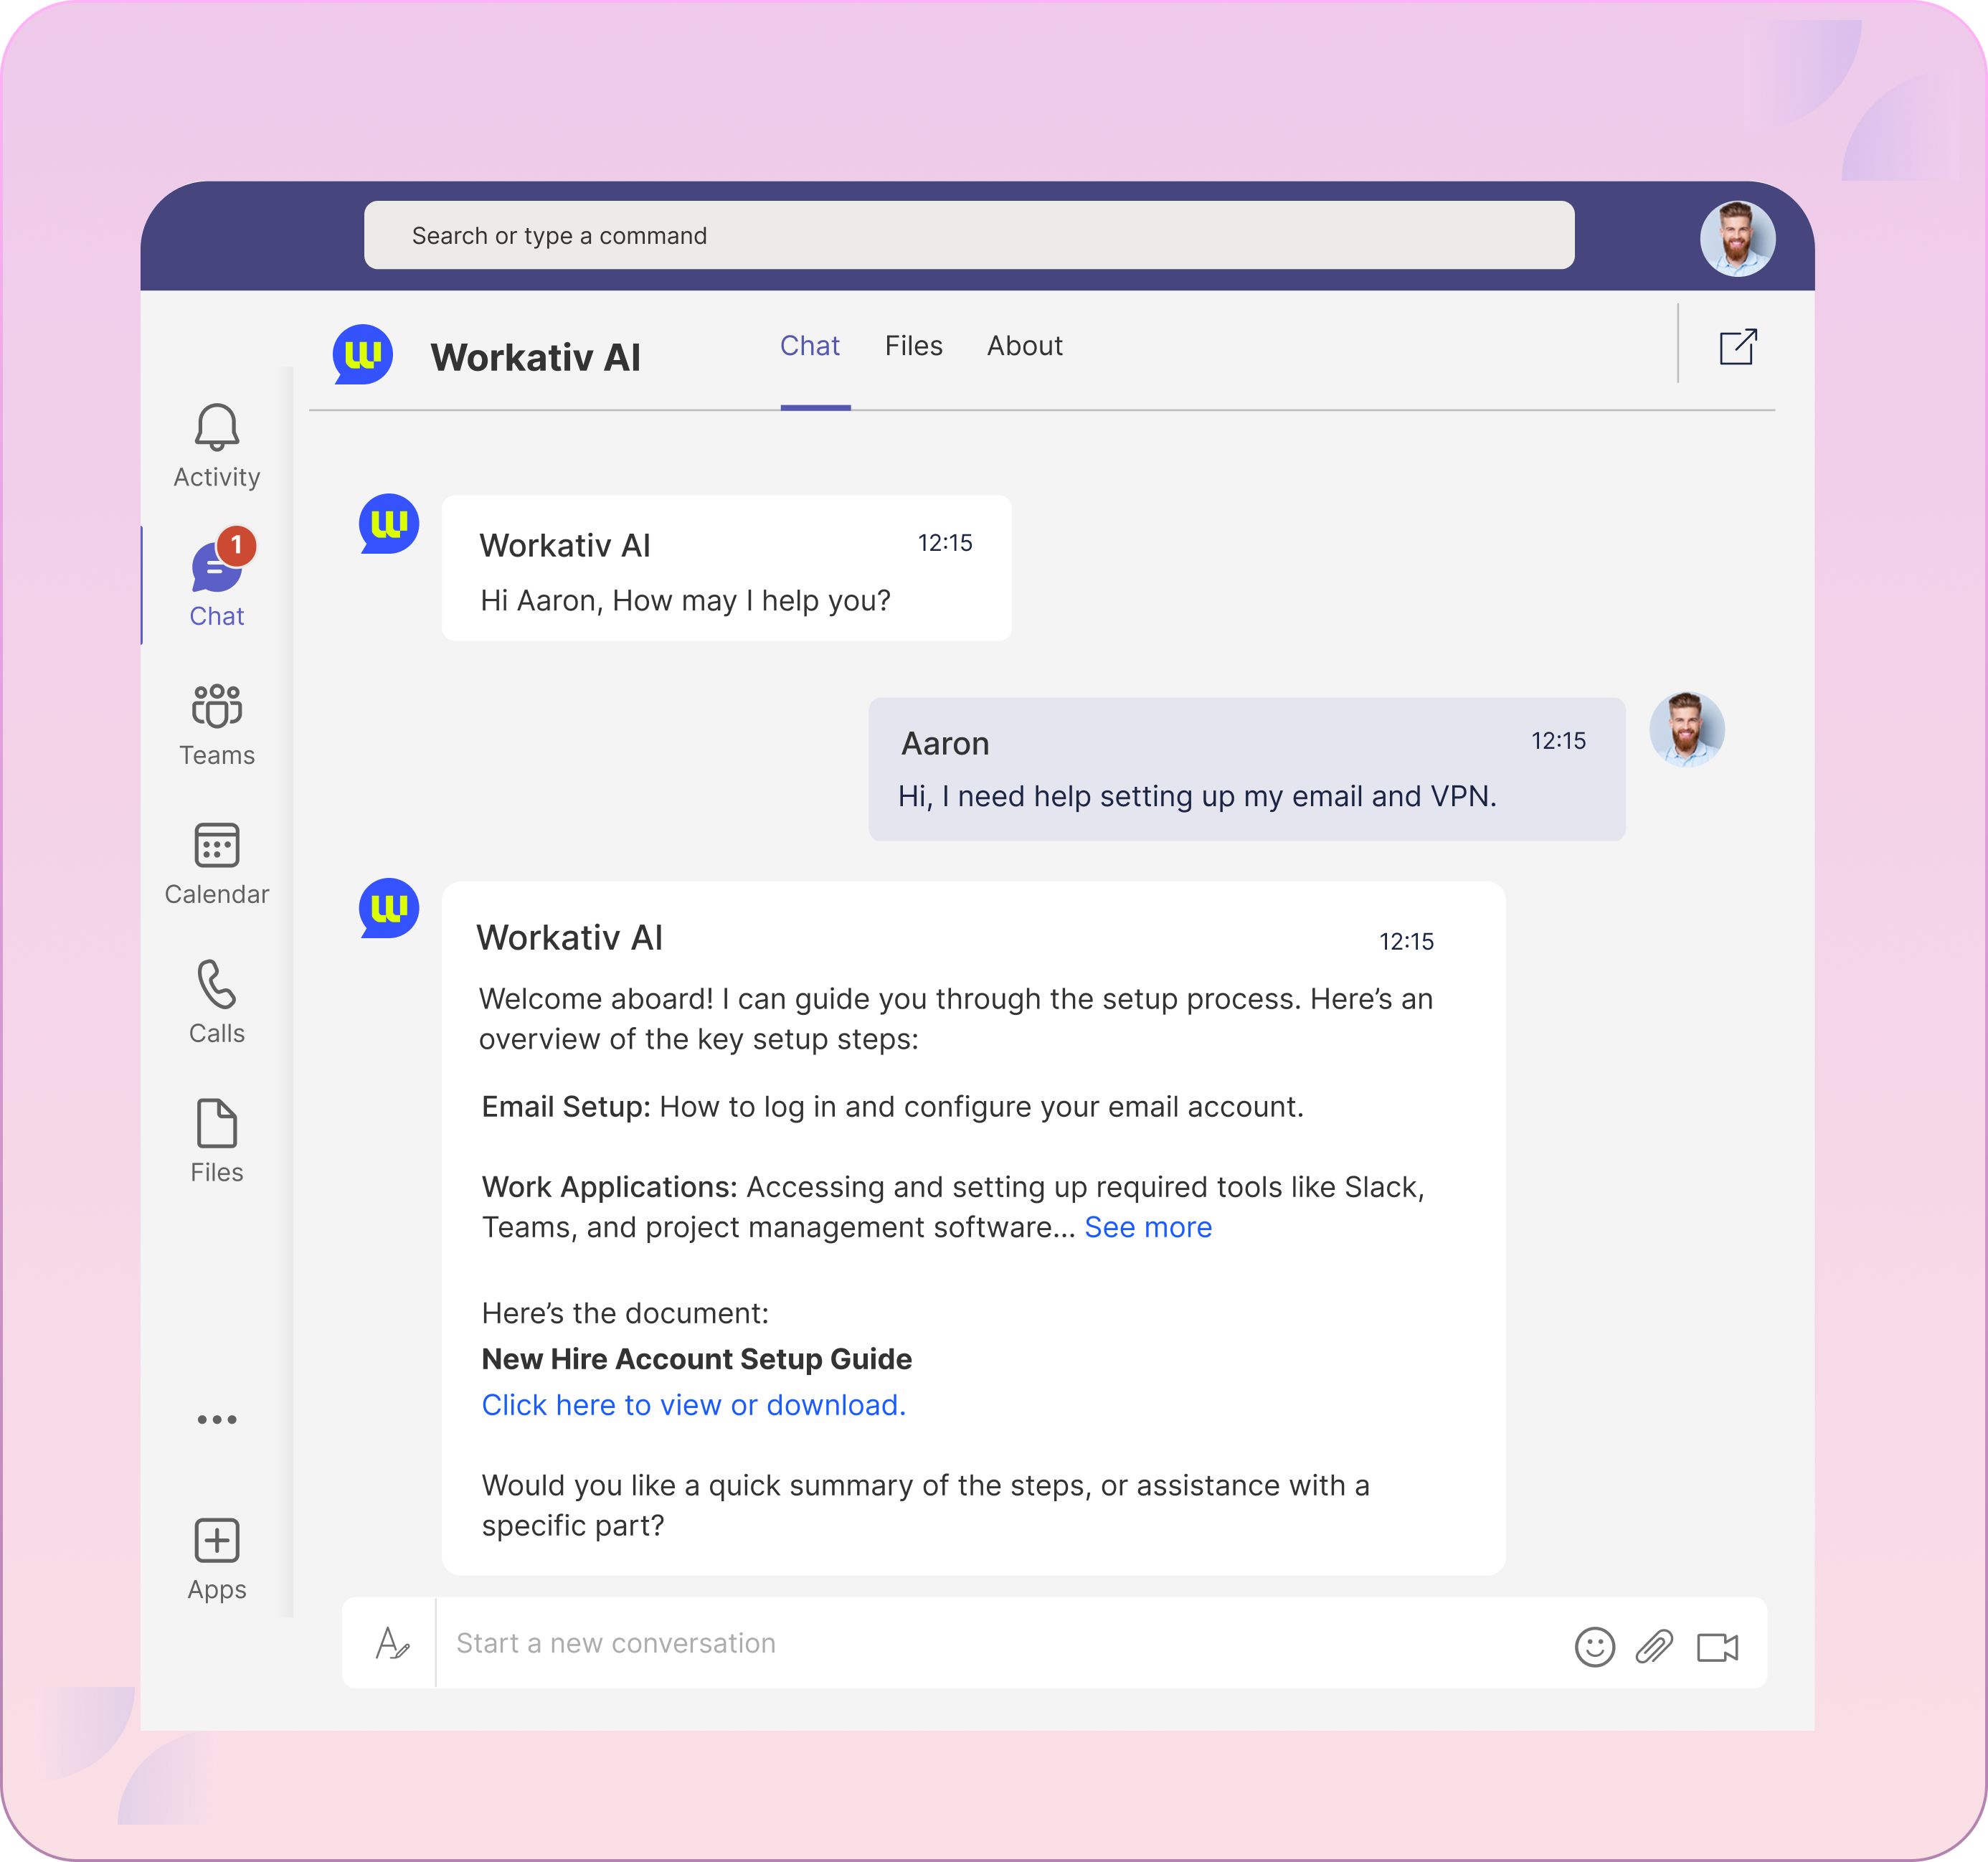Screen dimensions: 1988x1862
Task: Open Calls from the sidebar
Action: click(216, 986)
